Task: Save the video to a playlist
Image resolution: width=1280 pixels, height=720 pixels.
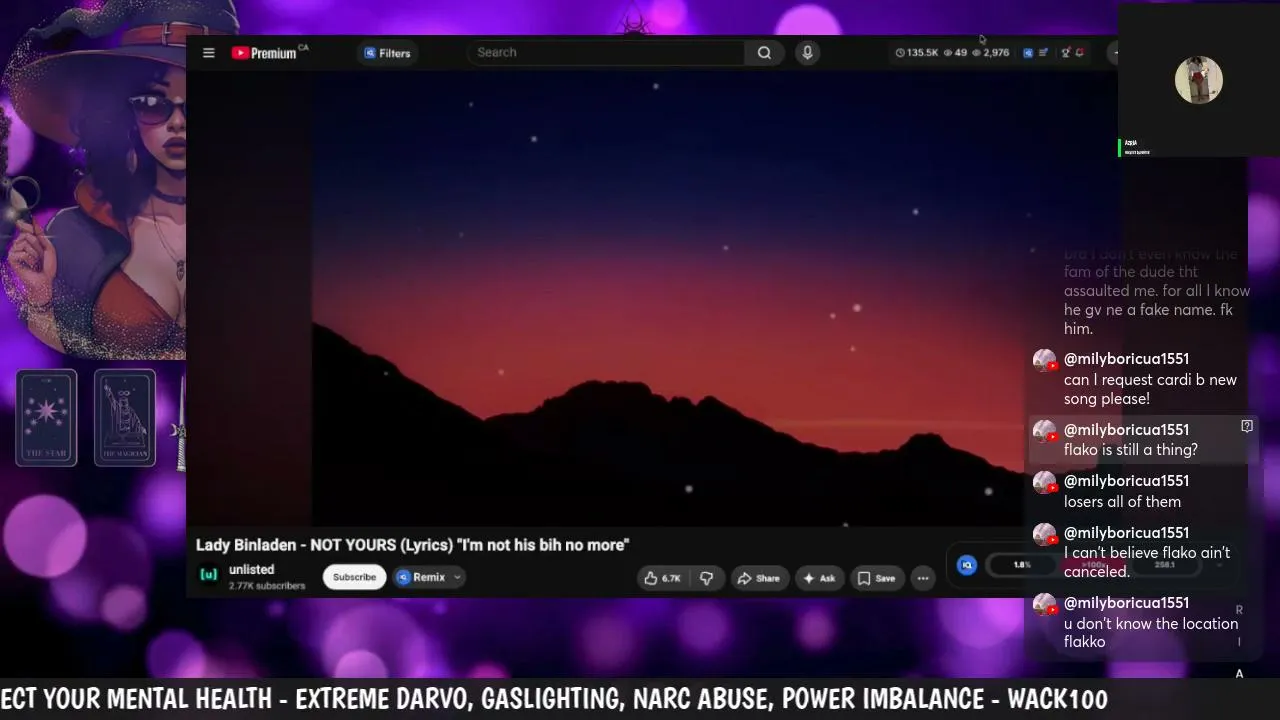Action: click(876, 578)
